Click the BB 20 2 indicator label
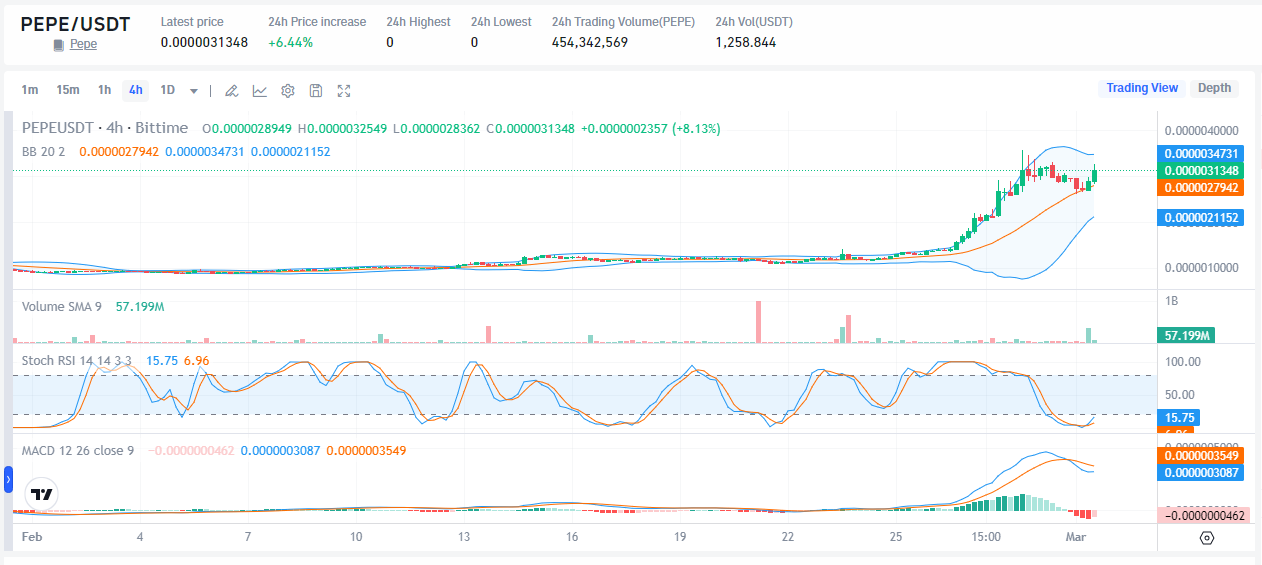Image resolution: width=1262 pixels, height=565 pixels. click(43, 151)
